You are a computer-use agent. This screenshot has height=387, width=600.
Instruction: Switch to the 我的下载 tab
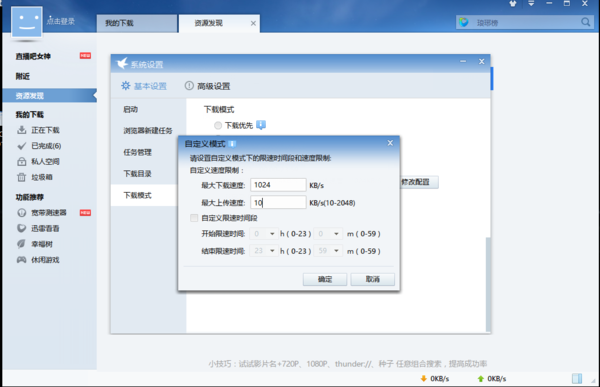[x=137, y=23]
